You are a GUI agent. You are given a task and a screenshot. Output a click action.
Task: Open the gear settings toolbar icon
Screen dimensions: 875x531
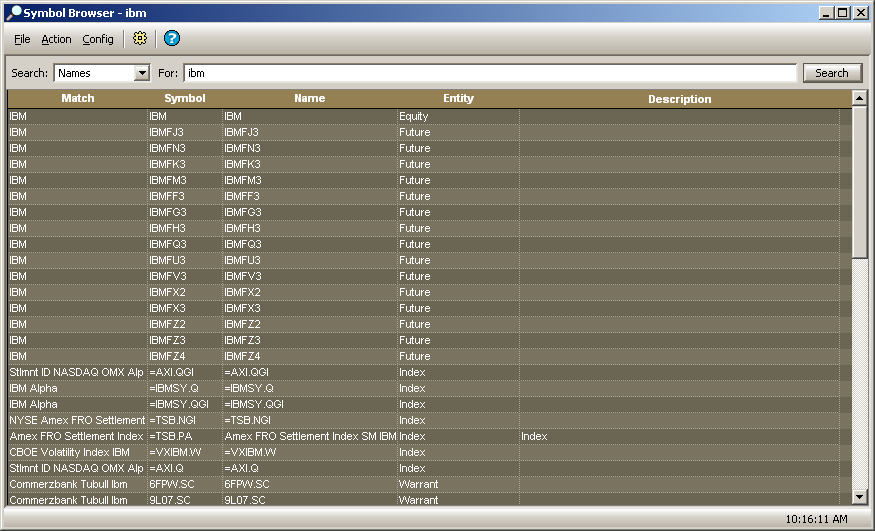click(140, 38)
